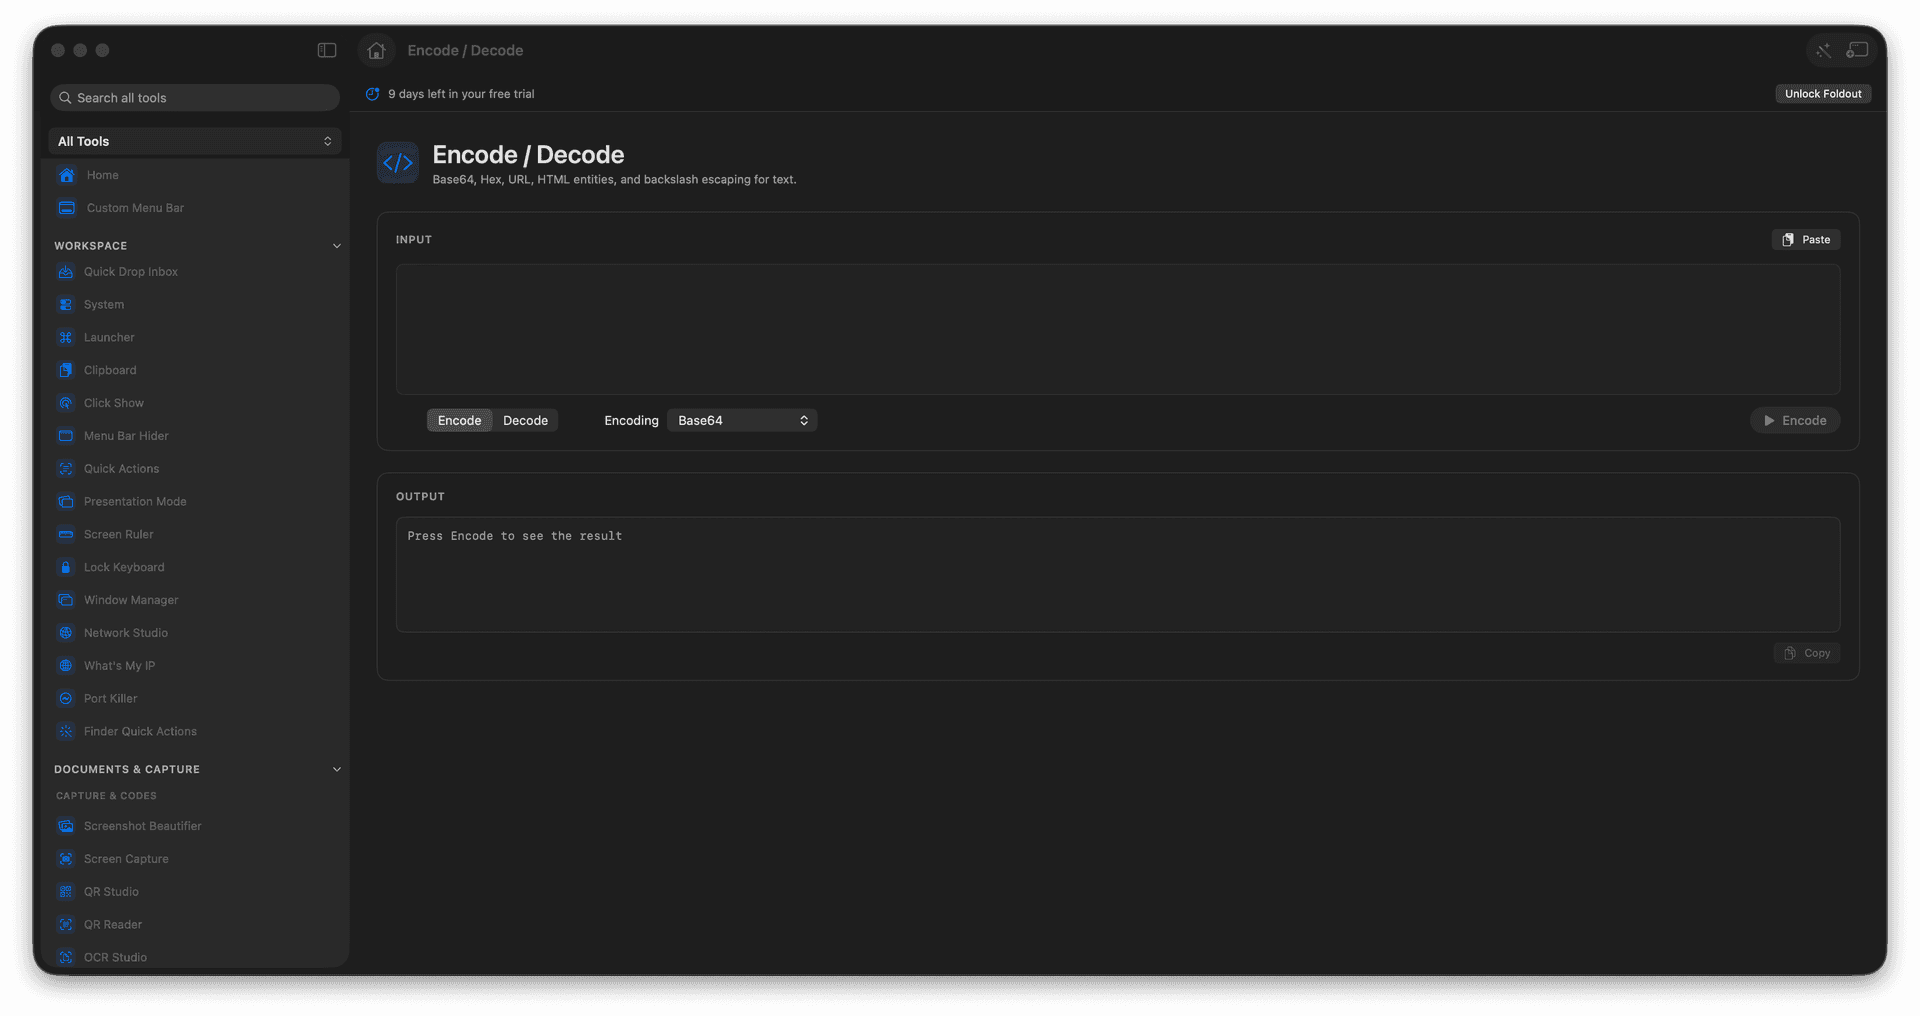Open the Encoding Base64 dropdown

742,421
